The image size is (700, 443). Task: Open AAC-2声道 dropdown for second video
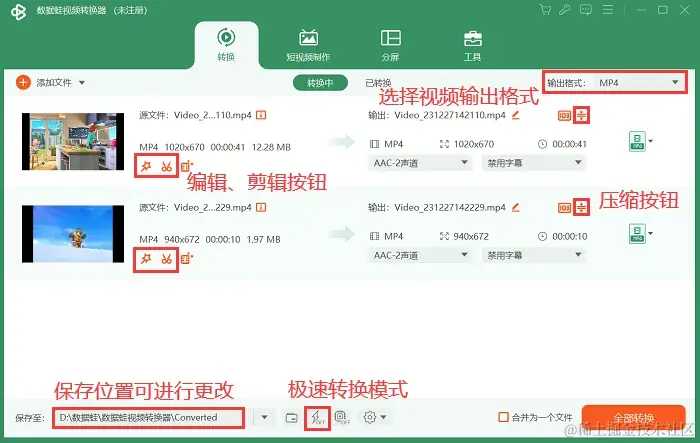[x=420, y=255]
